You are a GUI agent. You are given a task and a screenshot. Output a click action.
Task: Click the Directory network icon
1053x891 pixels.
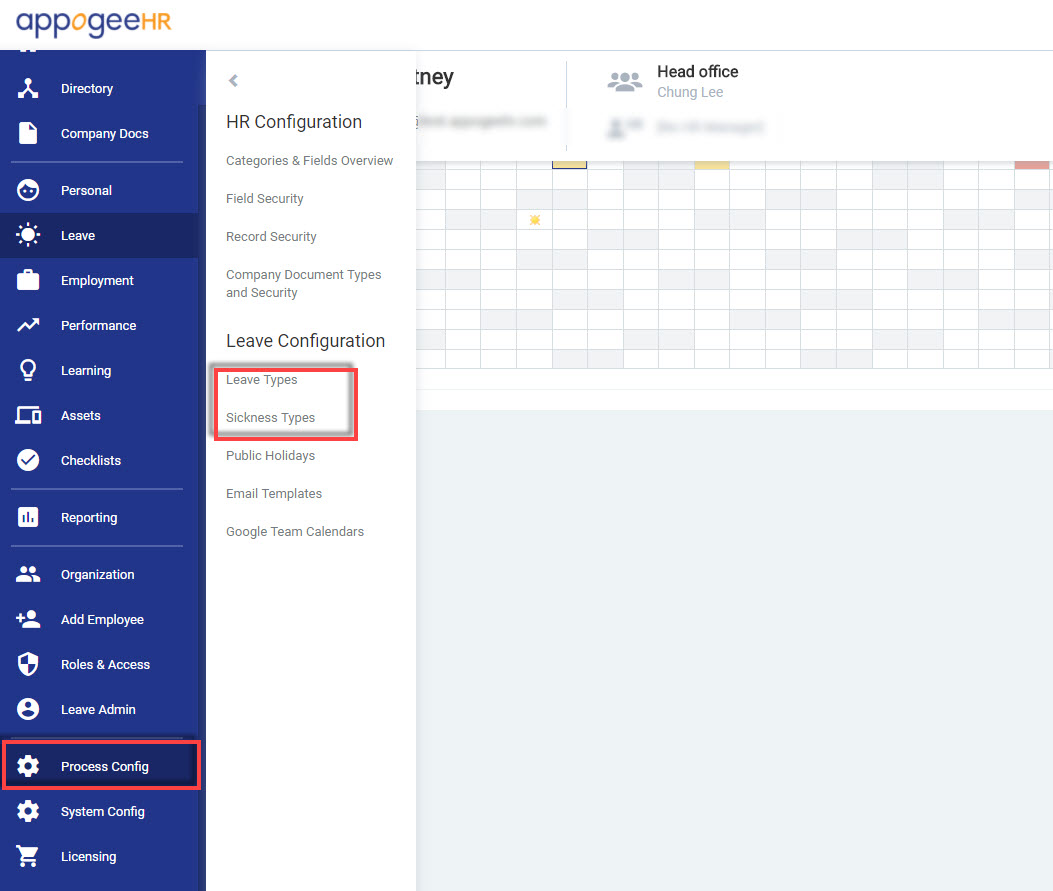coord(28,88)
